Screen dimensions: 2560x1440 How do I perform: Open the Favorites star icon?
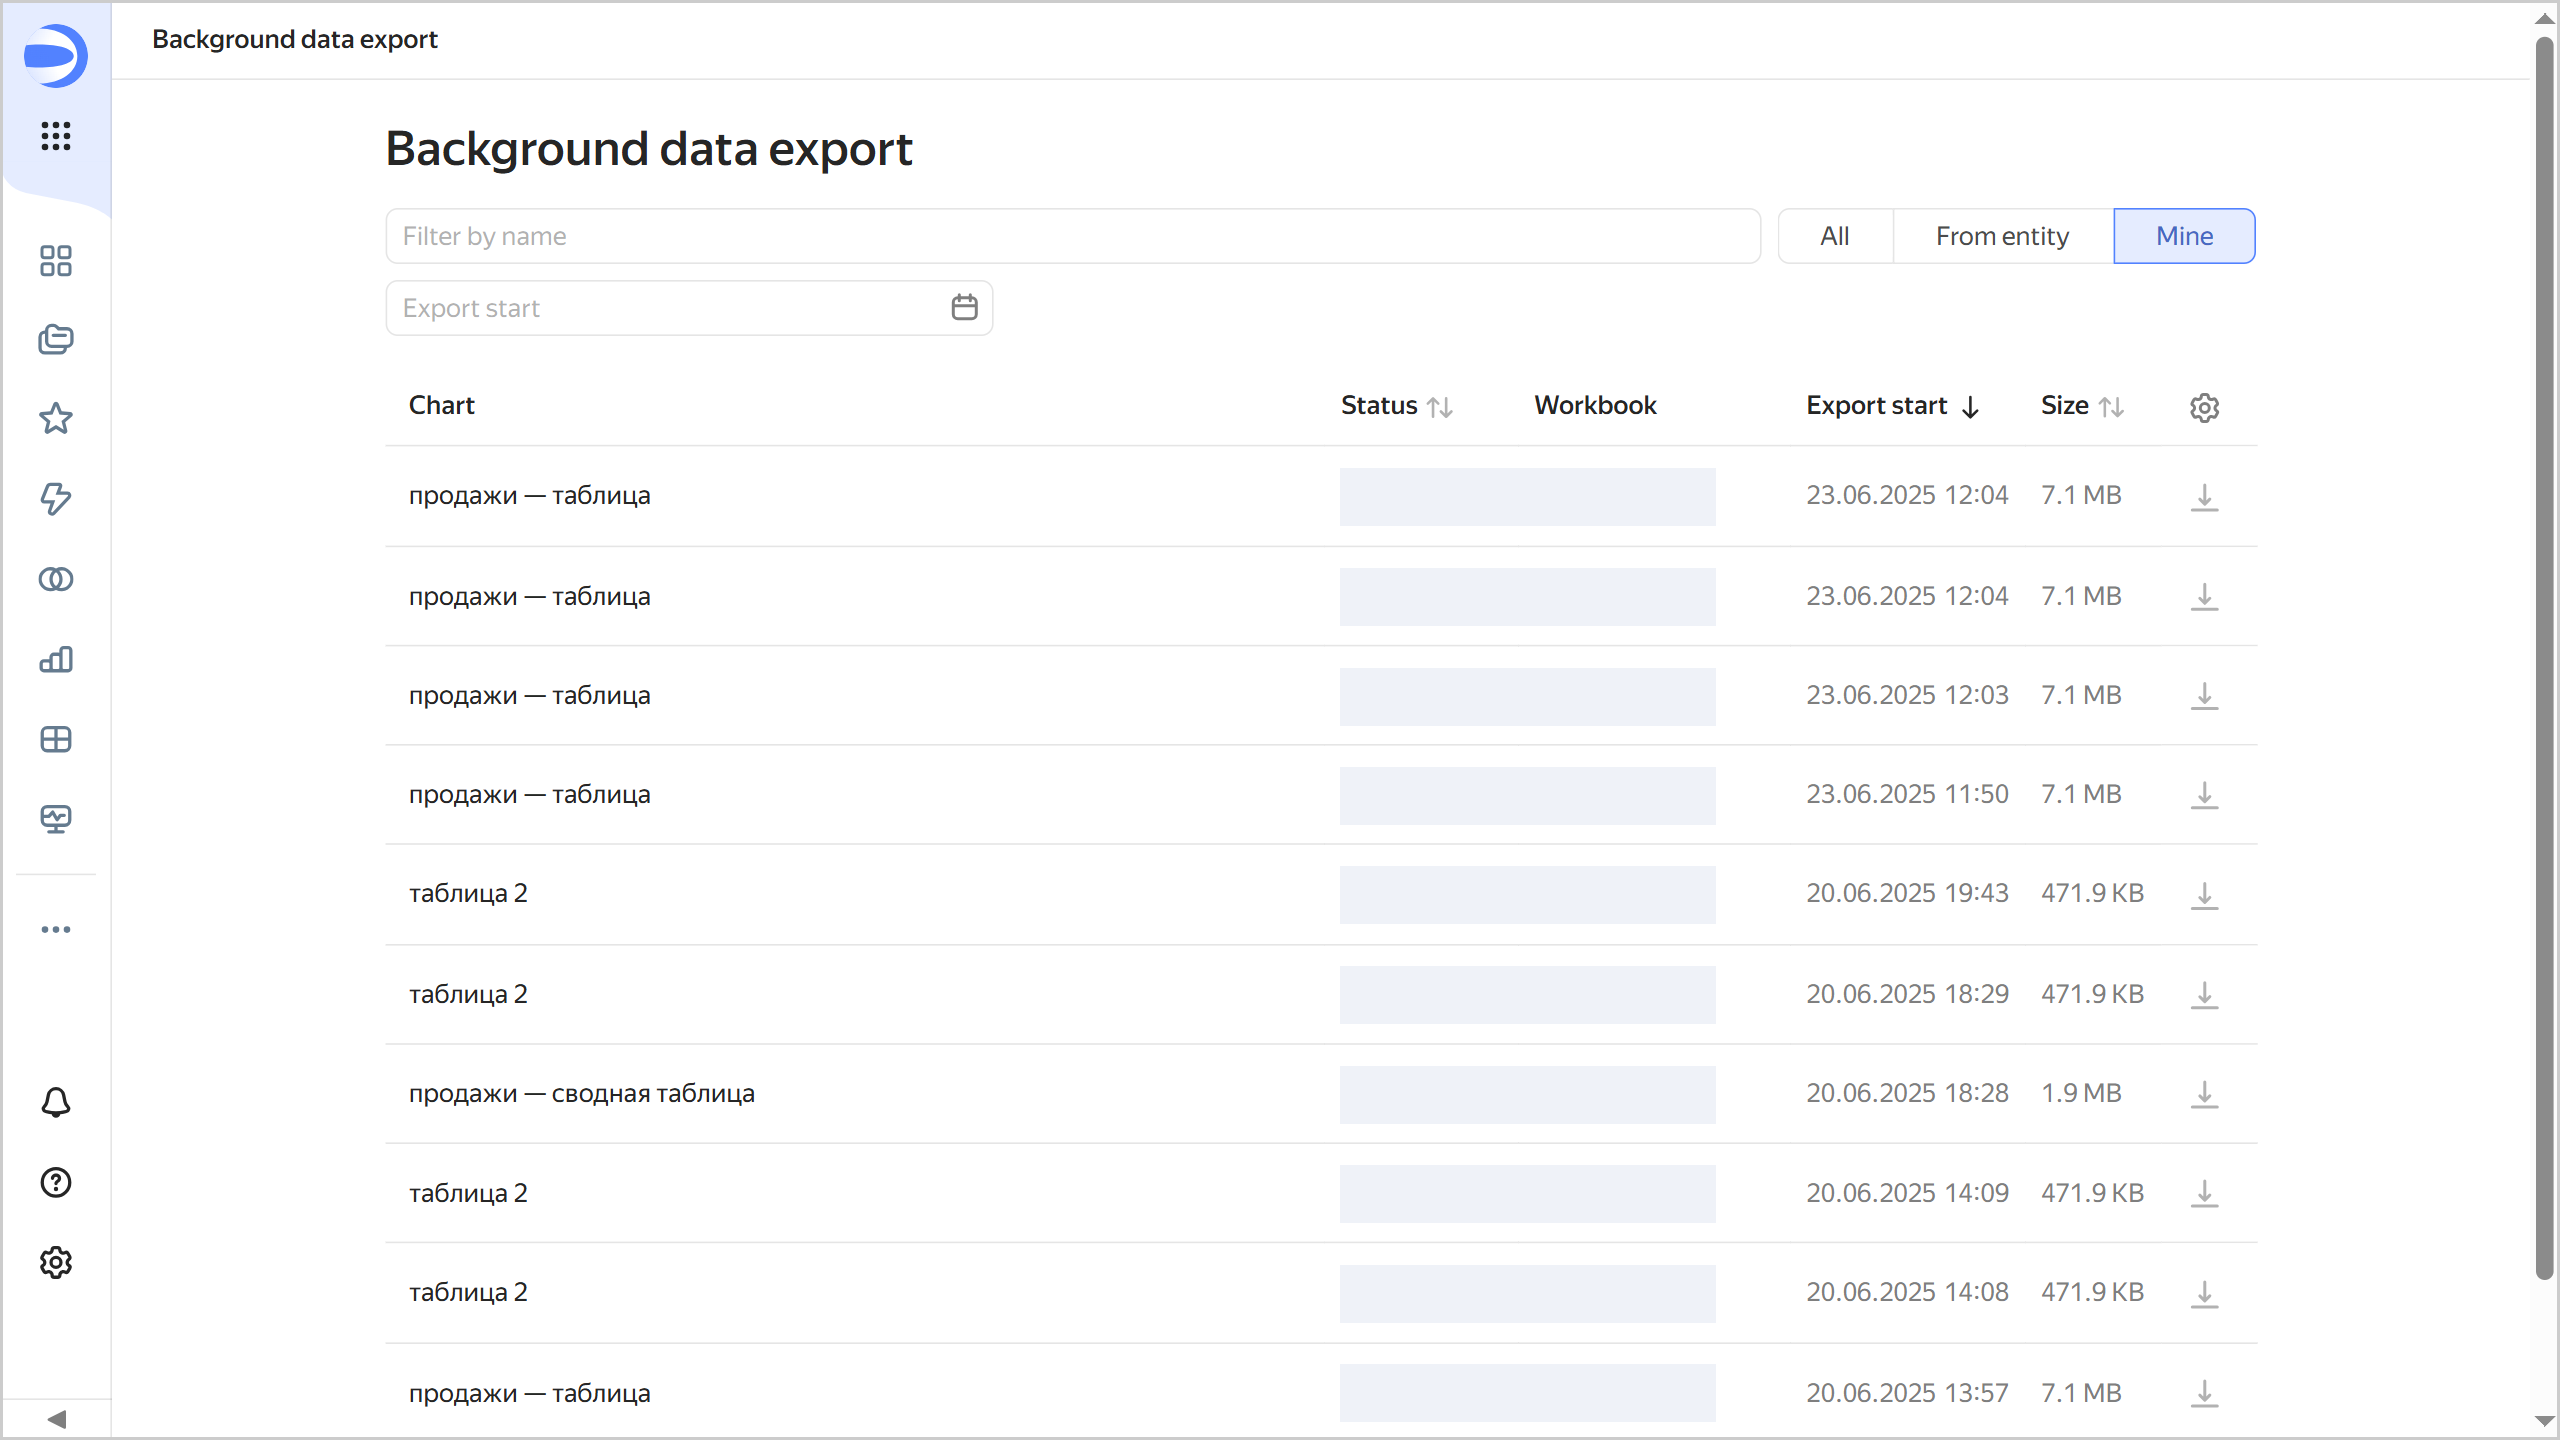tap(56, 419)
